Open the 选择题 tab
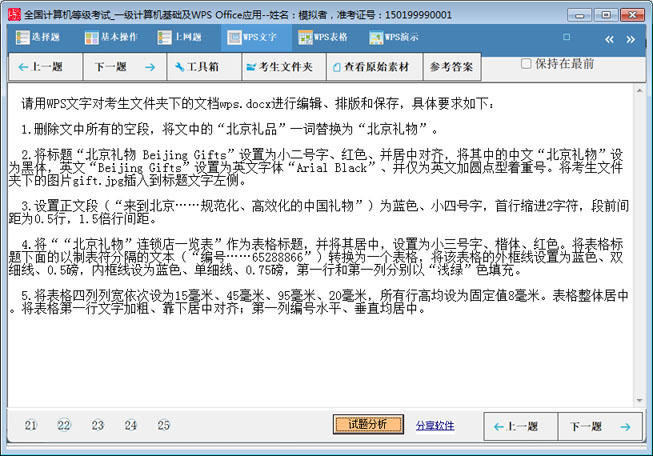Screen dimensions: 653x456 [37, 37]
